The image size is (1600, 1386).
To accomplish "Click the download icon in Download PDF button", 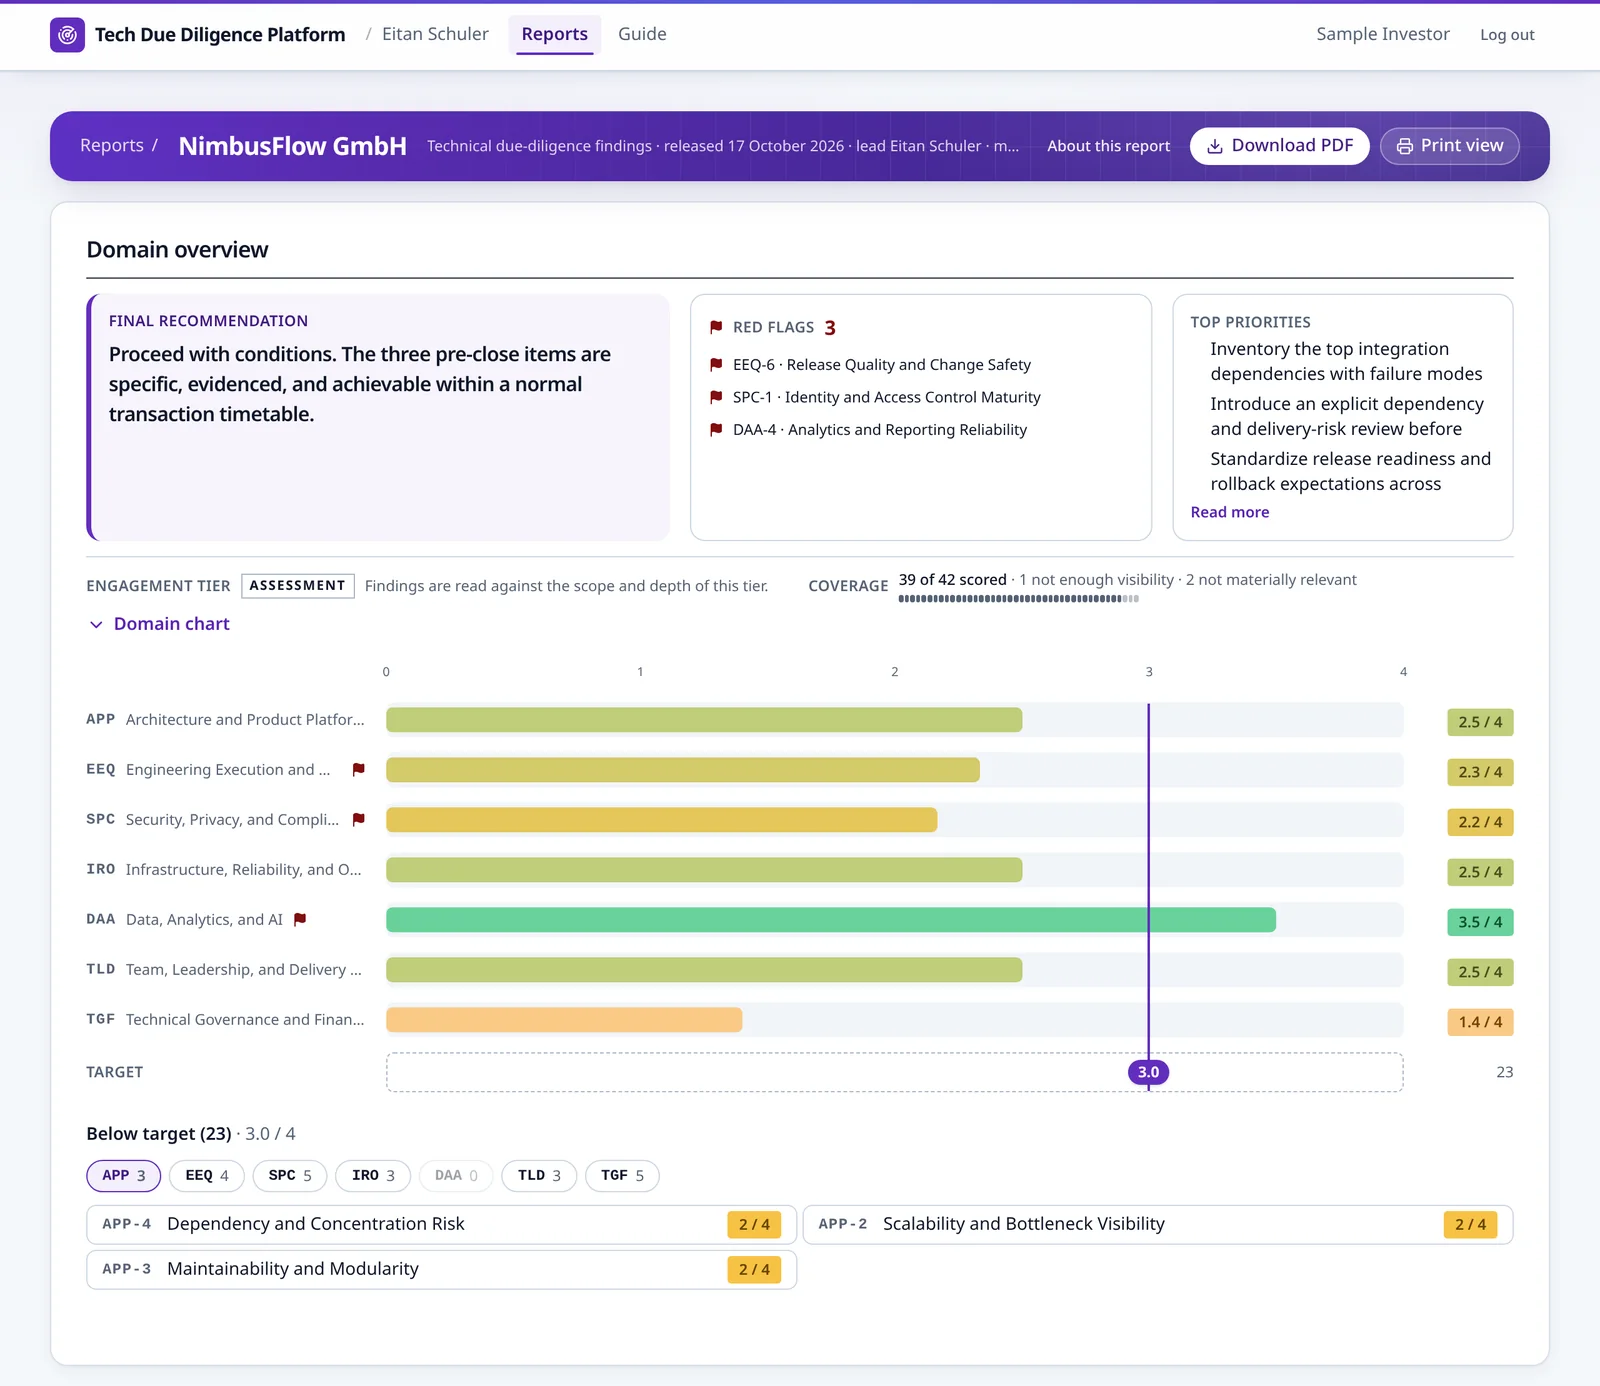I will (x=1215, y=146).
